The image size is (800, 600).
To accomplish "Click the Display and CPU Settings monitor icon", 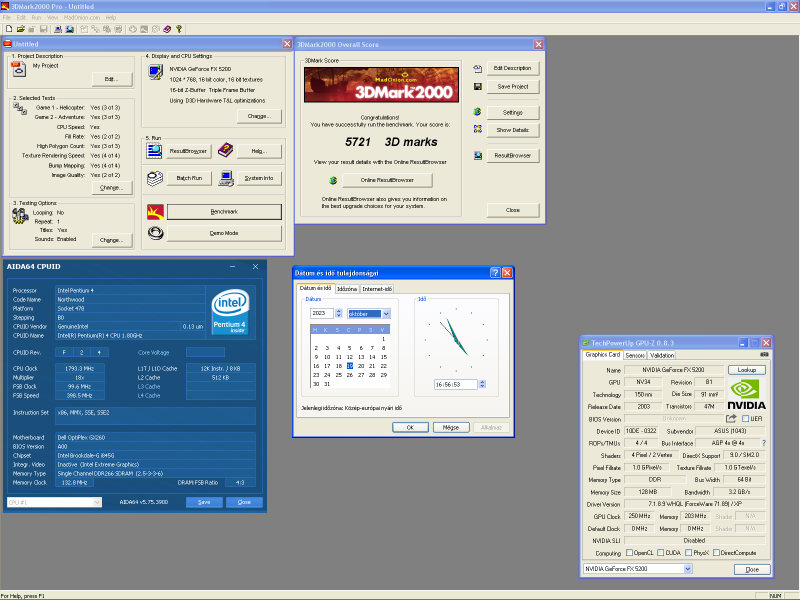I will [x=155, y=72].
